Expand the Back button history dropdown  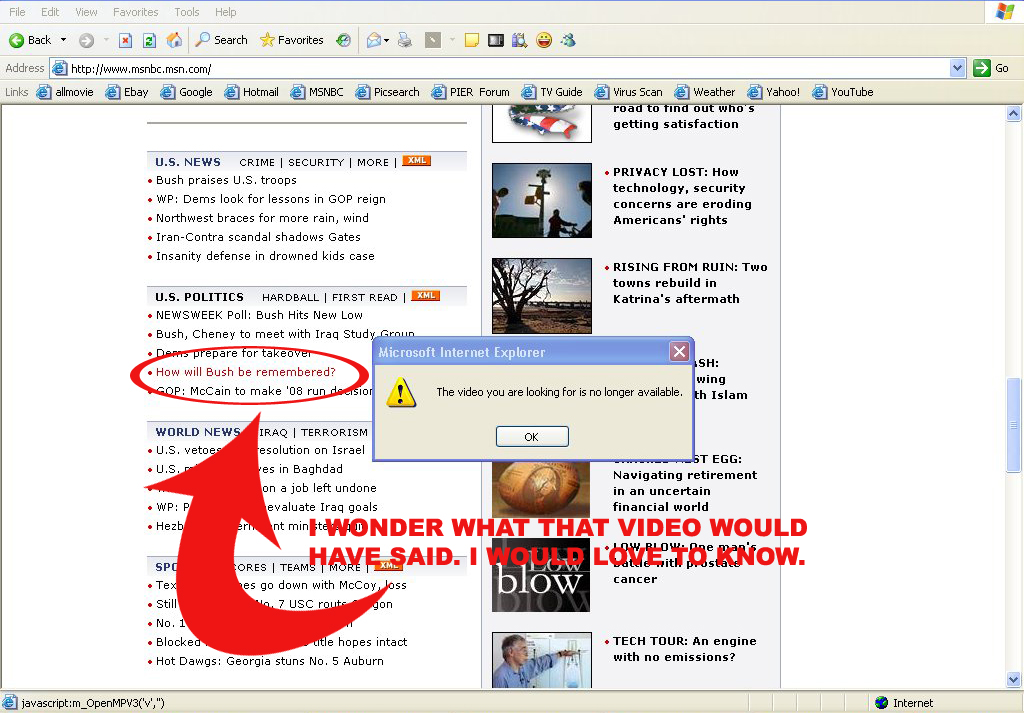[63, 40]
